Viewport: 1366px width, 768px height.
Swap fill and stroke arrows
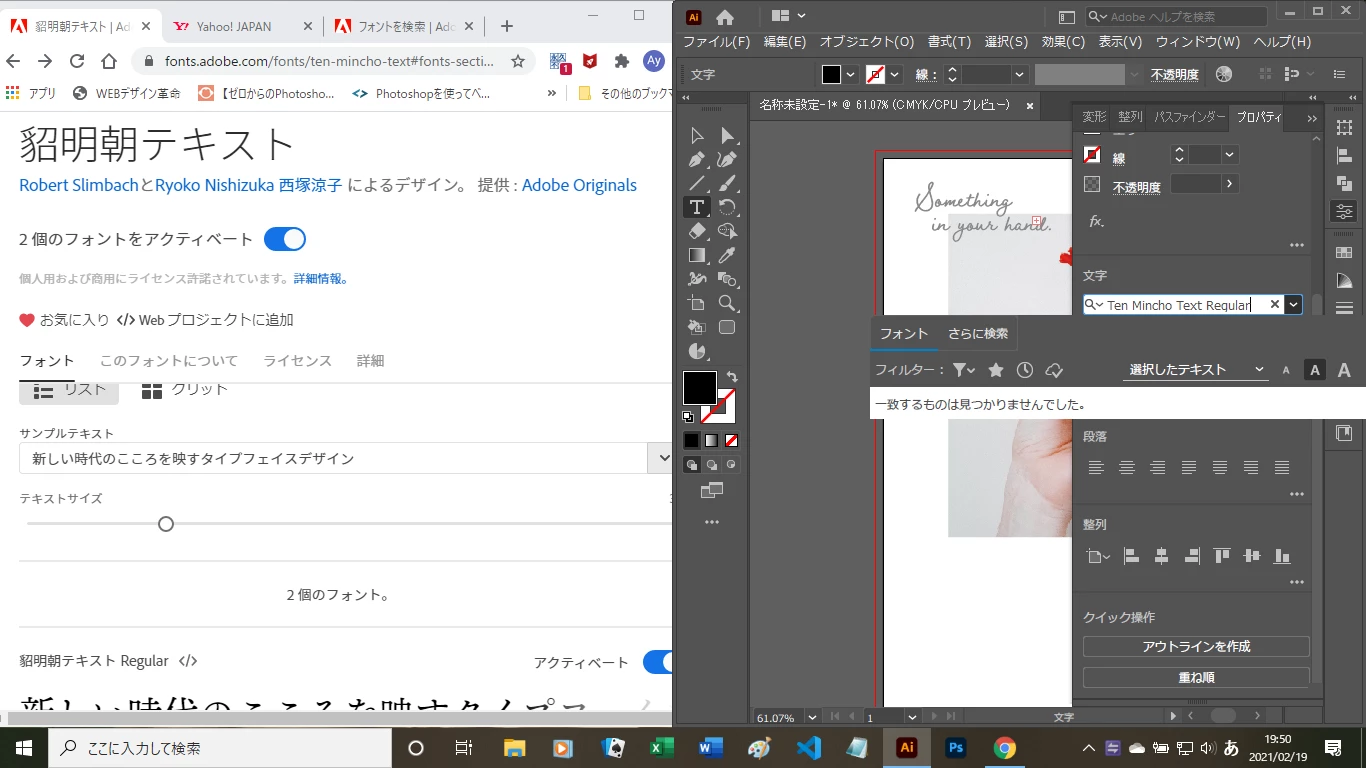click(731, 377)
